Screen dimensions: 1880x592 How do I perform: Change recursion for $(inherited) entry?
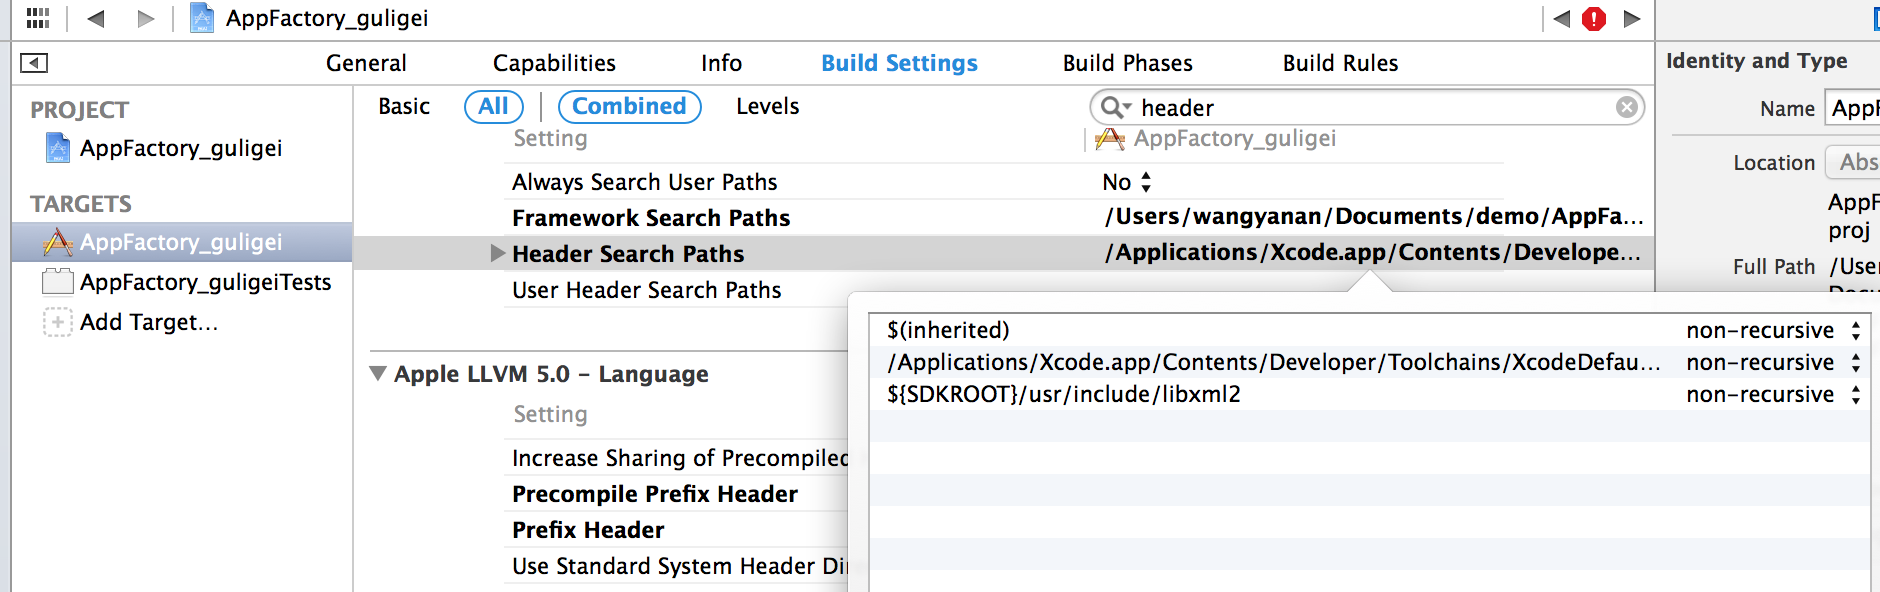coord(1773,330)
